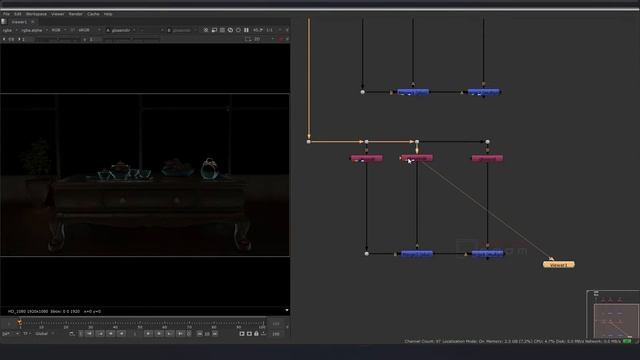Select the upper-left blue merge node
Screen dimensions: 640x360
(x=413, y=92)
